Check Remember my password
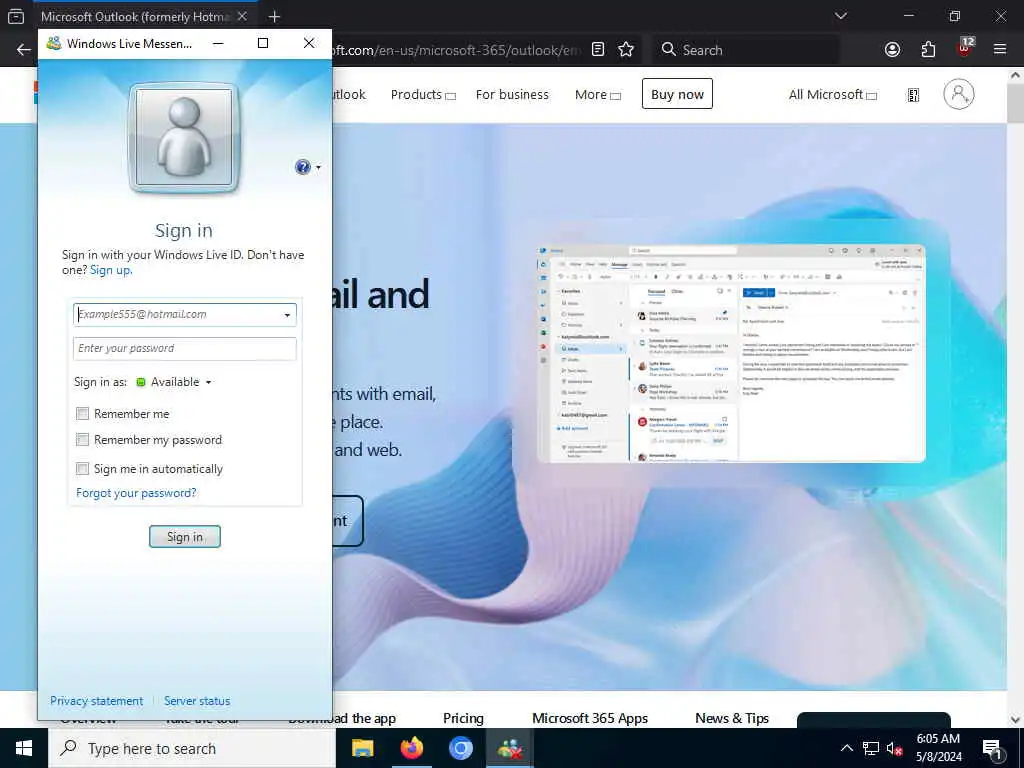The height and width of the screenshot is (768, 1024). 82,440
